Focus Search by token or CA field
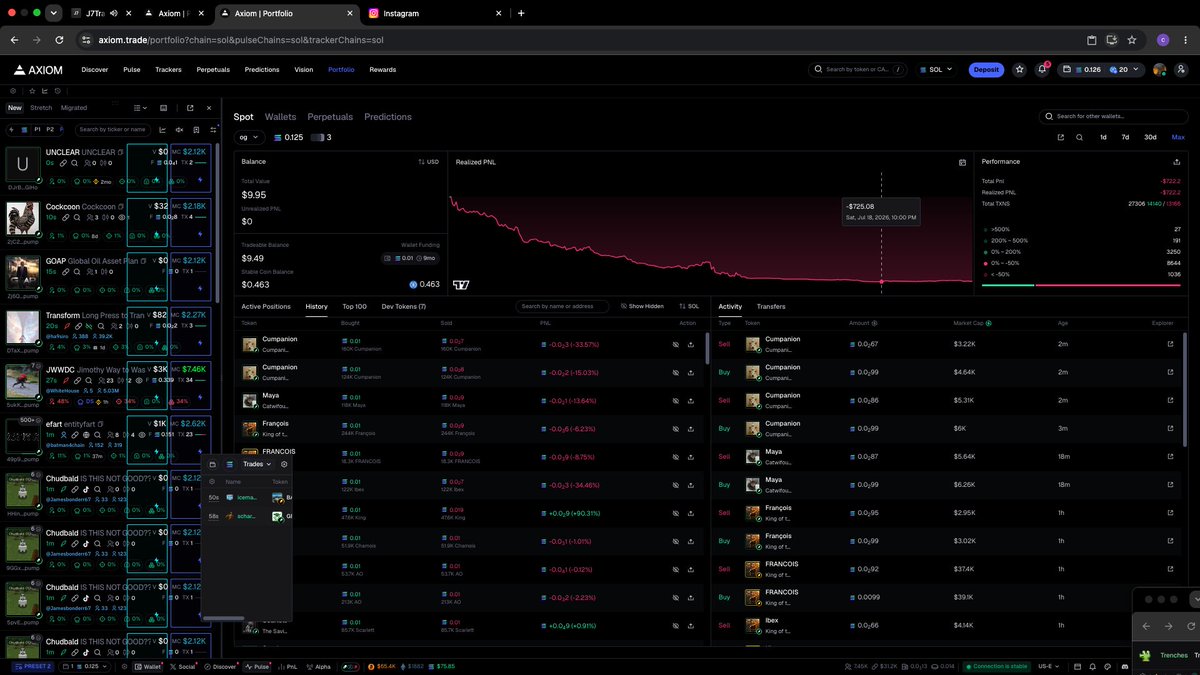 [x=859, y=70]
